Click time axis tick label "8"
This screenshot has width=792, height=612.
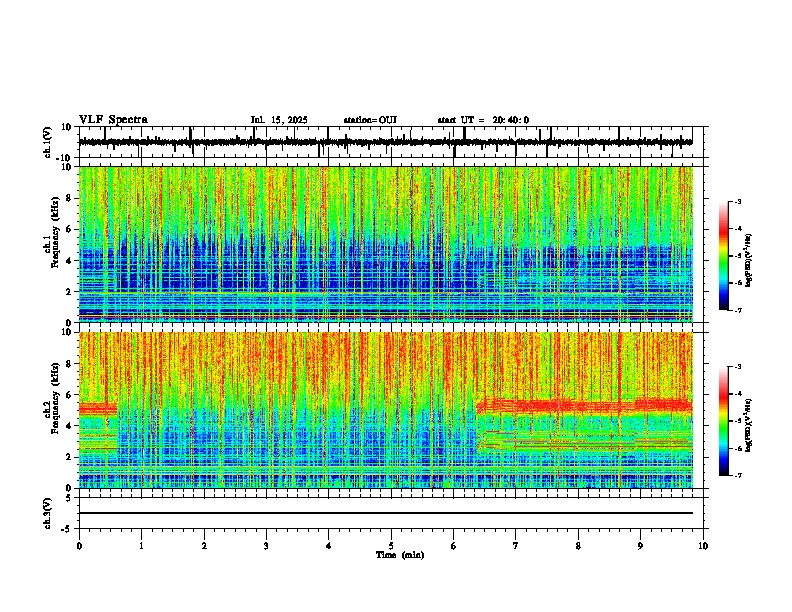(578, 546)
